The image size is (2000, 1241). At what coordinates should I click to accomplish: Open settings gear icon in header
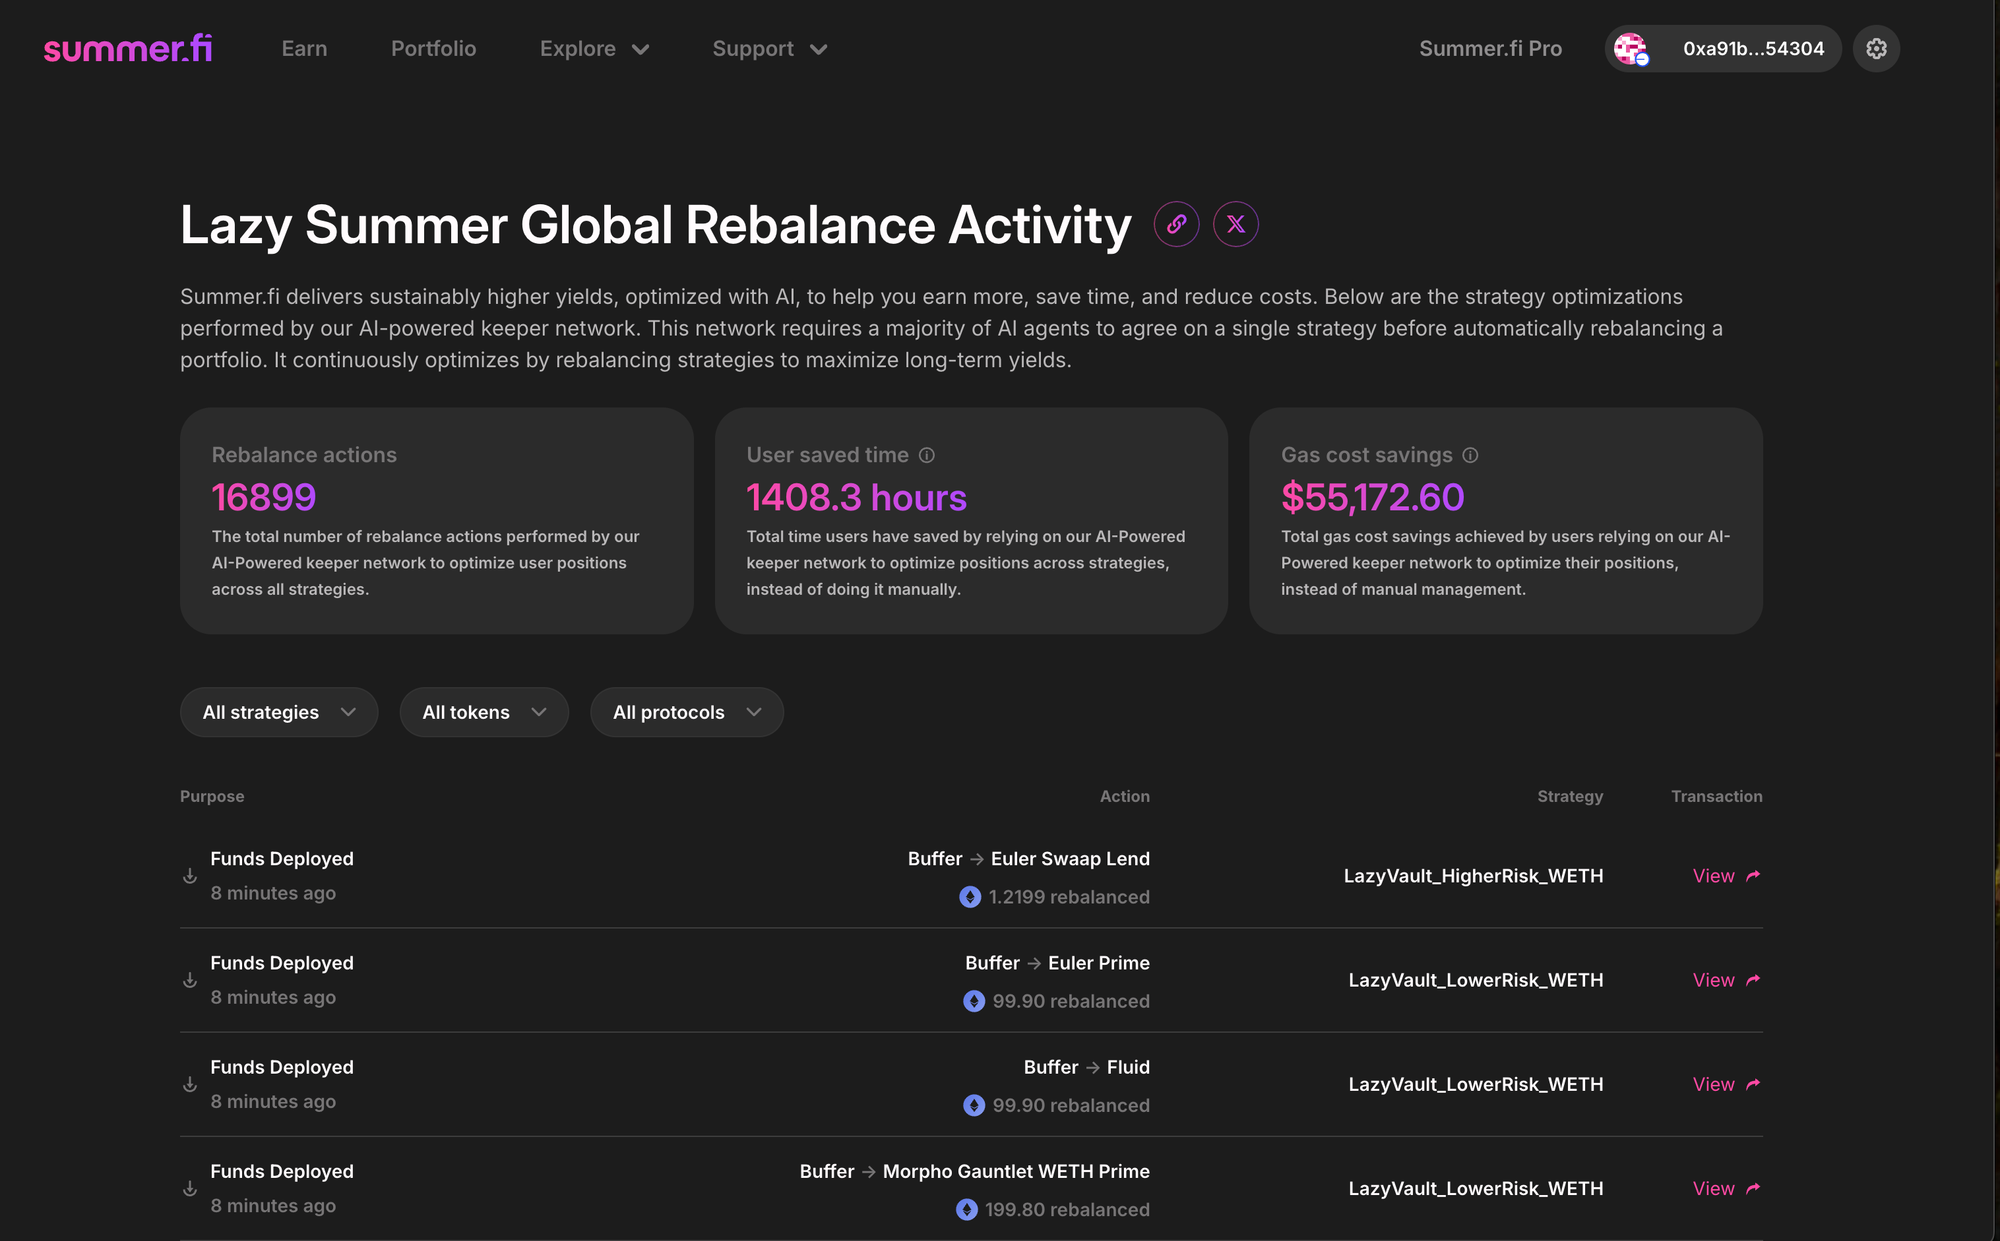[x=1876, y=48]
